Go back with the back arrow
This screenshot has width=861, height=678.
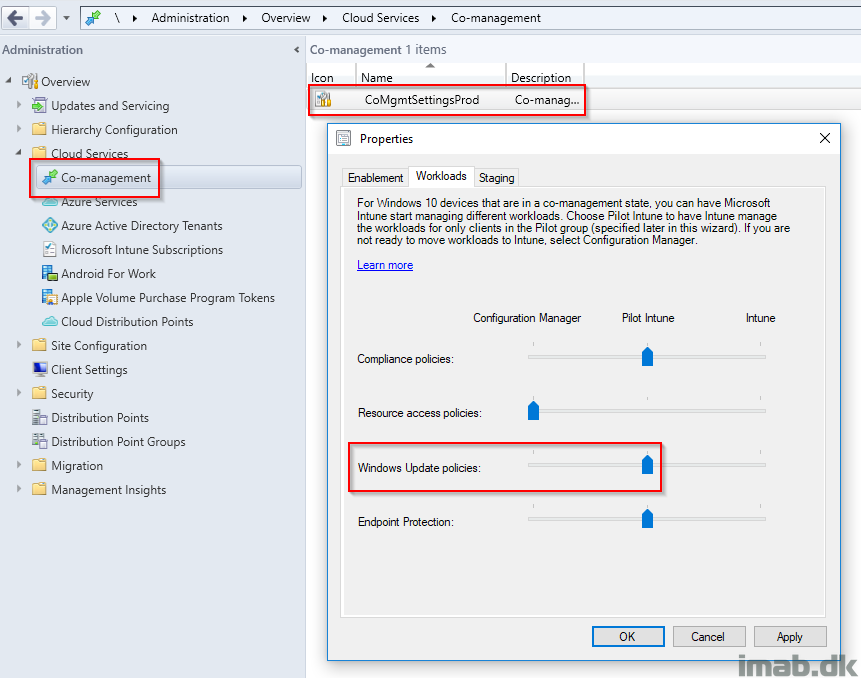click(x=15, y=18)
